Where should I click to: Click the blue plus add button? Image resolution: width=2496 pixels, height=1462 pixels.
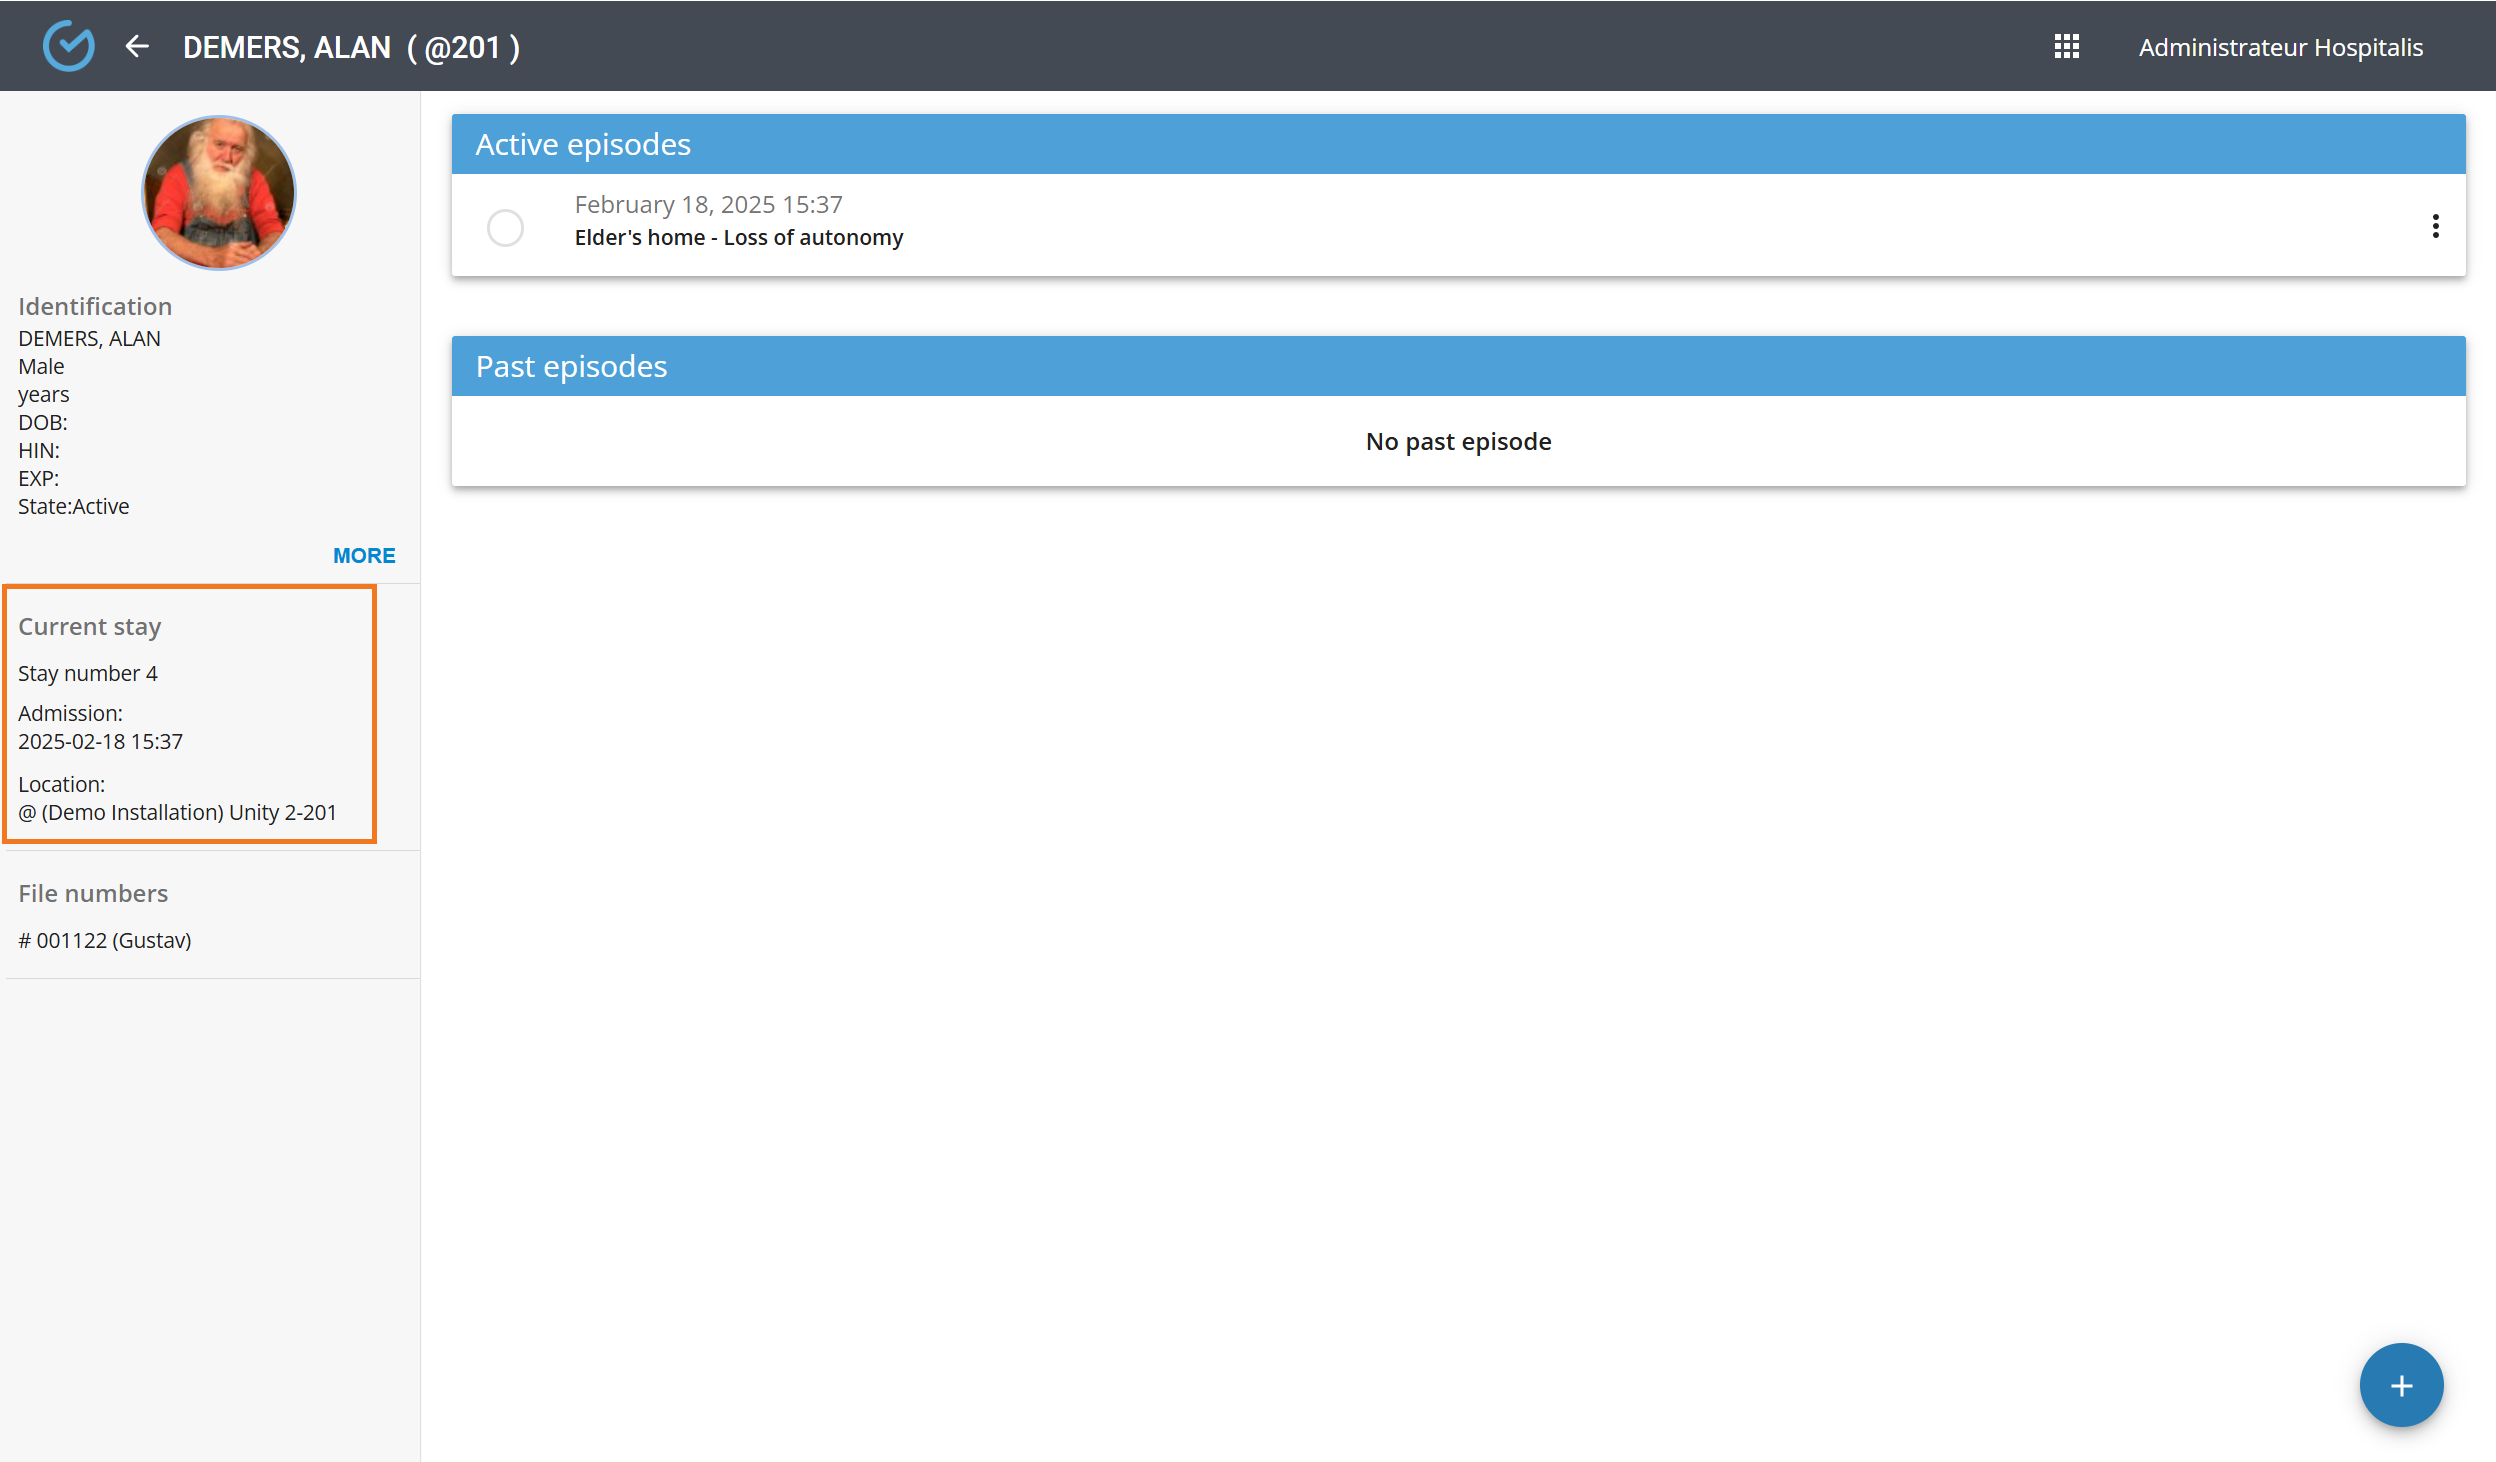(x=2400, y=1385)
